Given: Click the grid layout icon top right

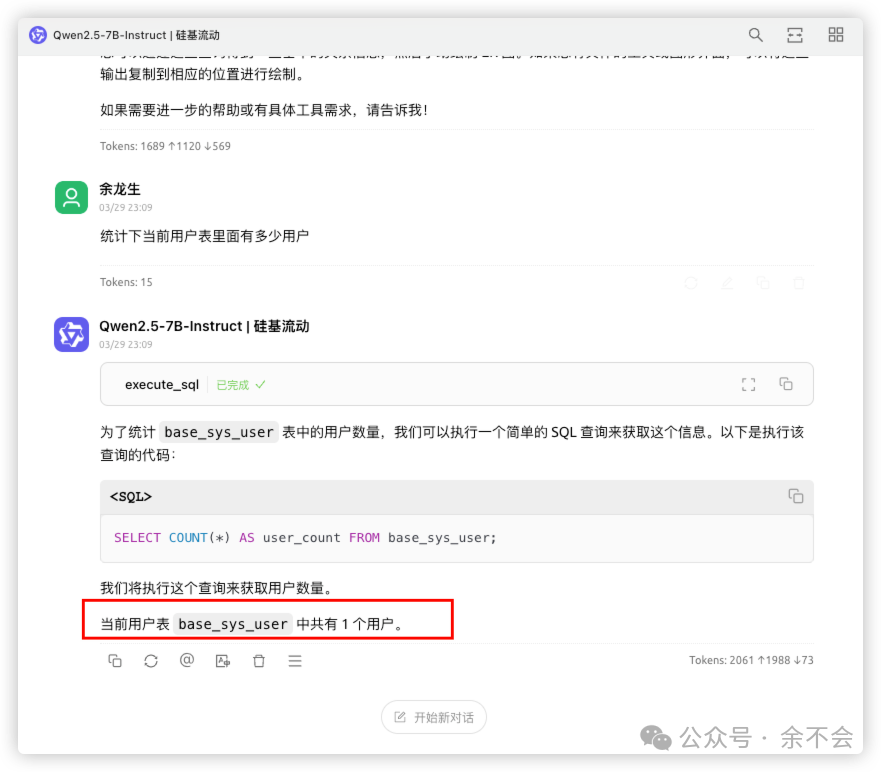Looking at the screenshot, I should click(x=836, y=34).
